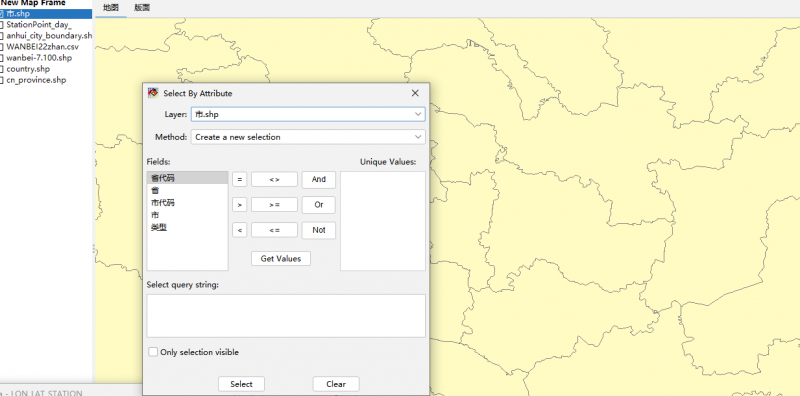Screen dimensions: 800x396
Task: Click the not-equal <> operator button
Action: tap(274, 180)
